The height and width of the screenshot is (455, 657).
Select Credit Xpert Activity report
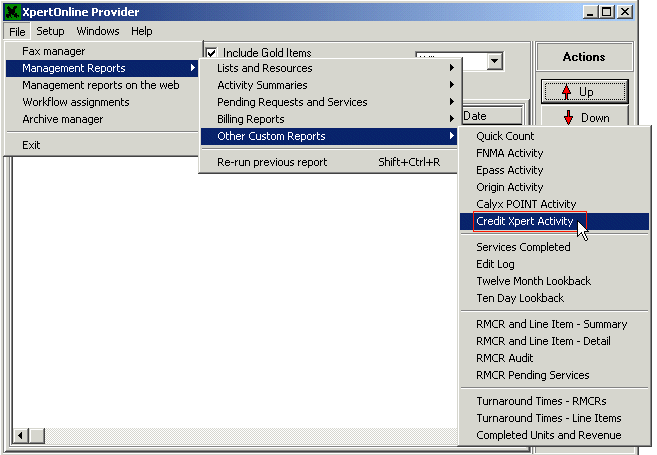[554, 221]
